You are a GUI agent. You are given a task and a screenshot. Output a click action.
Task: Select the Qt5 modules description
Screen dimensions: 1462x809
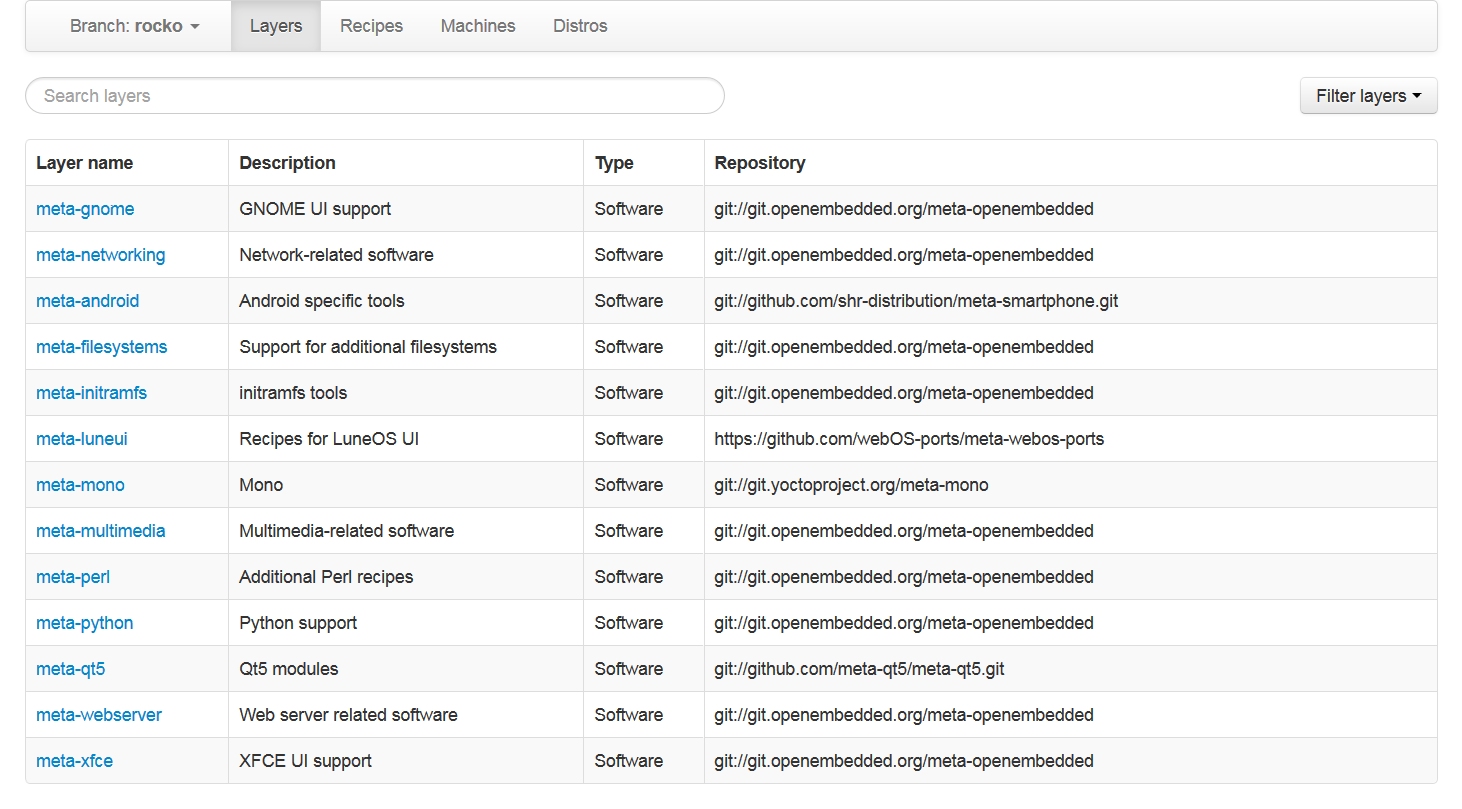point(289,669)
